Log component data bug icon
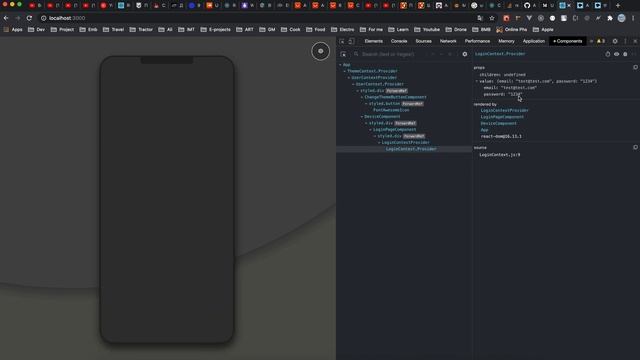The width and height of the screenshot is (640, 360). click(625, 54)
